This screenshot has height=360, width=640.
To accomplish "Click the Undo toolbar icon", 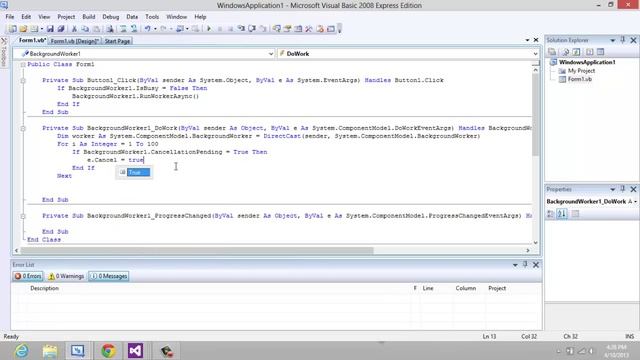I will coord(147,29).
